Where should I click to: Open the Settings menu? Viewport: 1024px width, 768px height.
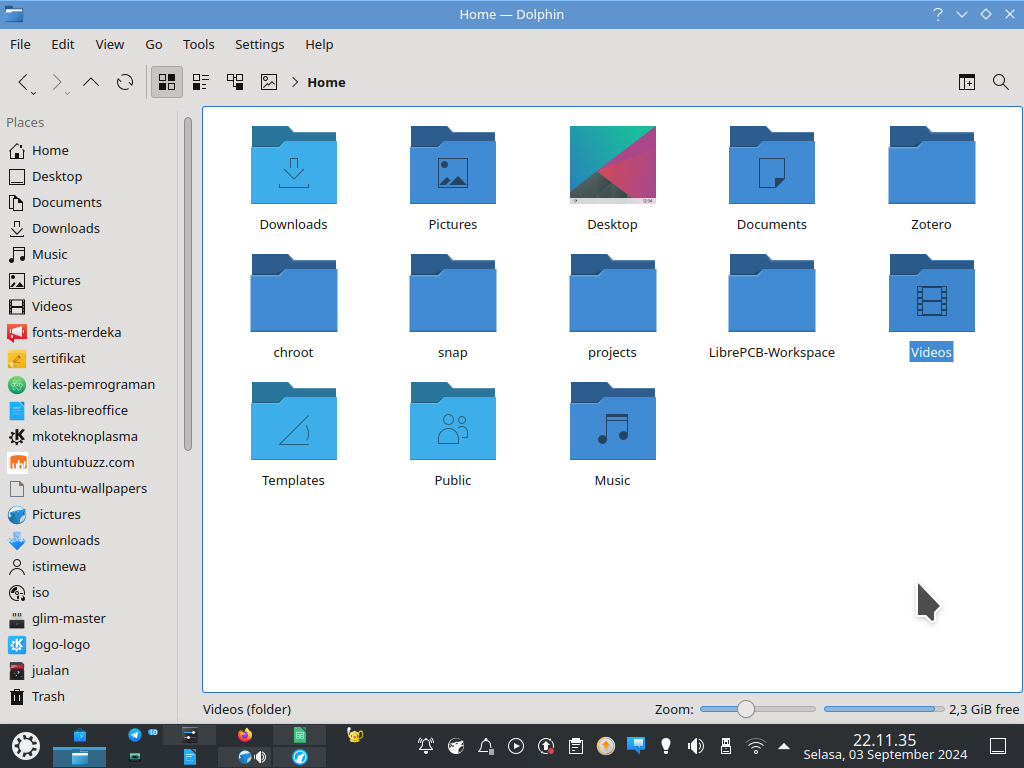[x=259, y=44]
